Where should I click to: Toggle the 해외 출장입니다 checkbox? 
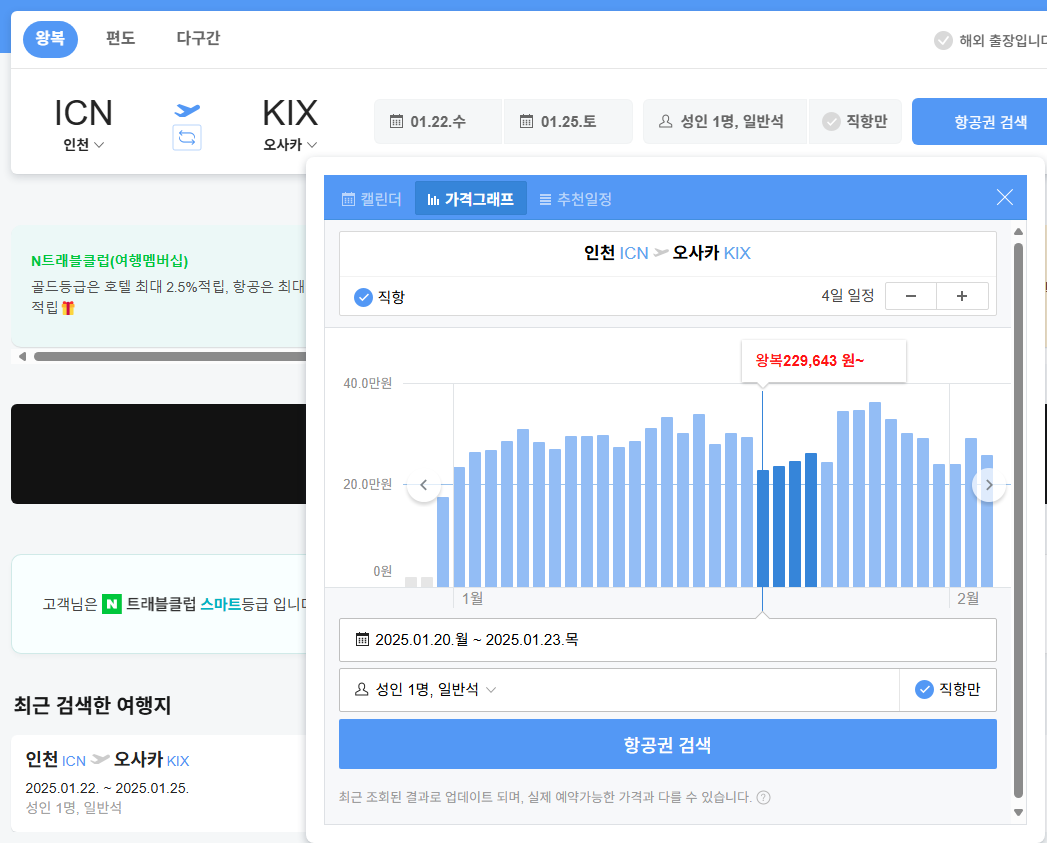943,41
